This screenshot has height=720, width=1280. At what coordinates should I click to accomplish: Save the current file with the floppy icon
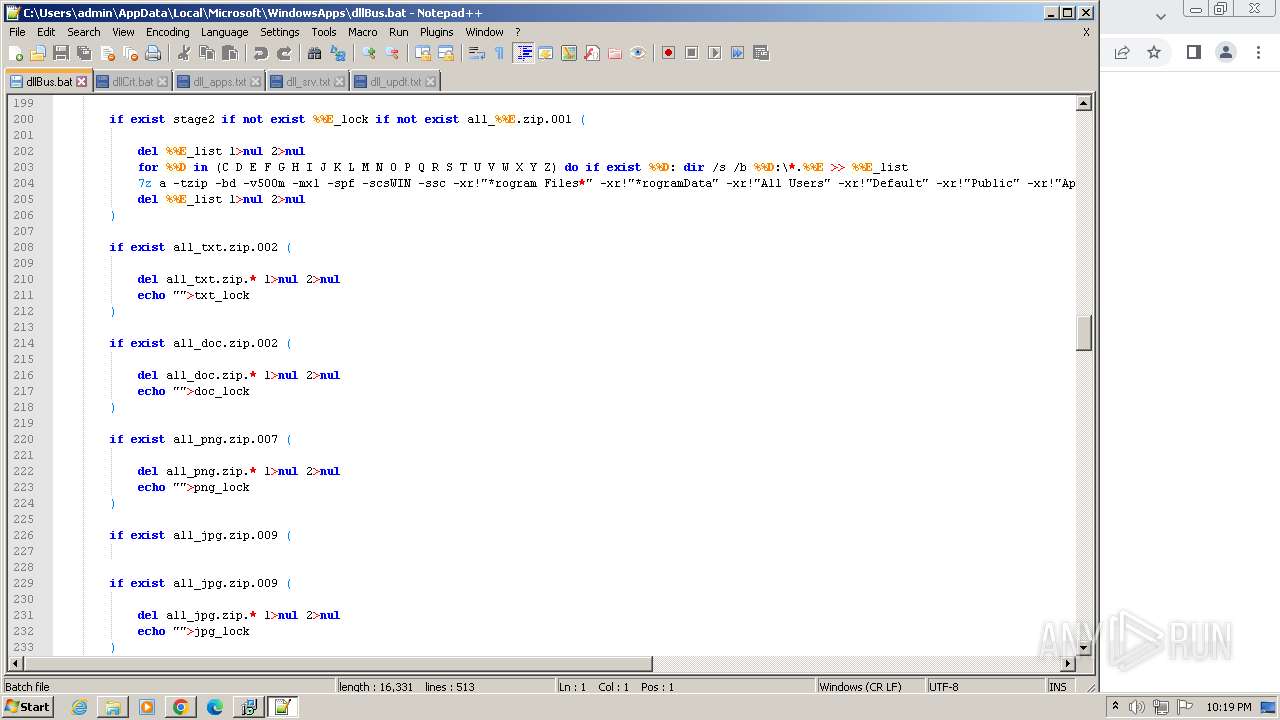61,53
